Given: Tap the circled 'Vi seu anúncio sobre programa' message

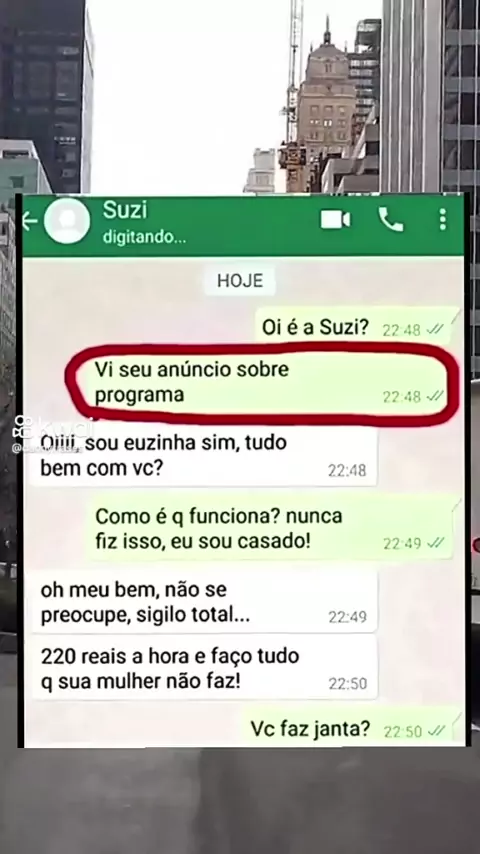Looking at the screenshot, I should [x=265, y=383].
